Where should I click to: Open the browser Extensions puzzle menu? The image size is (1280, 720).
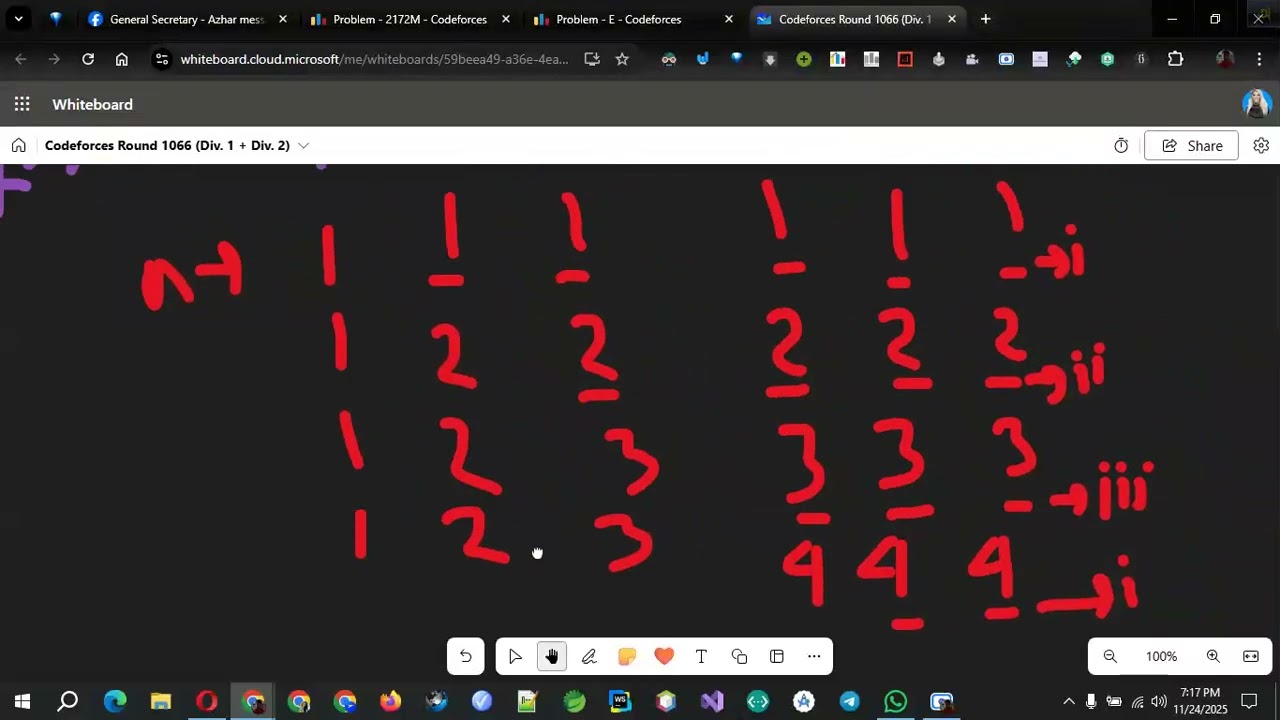click(x=1176, y=59)
